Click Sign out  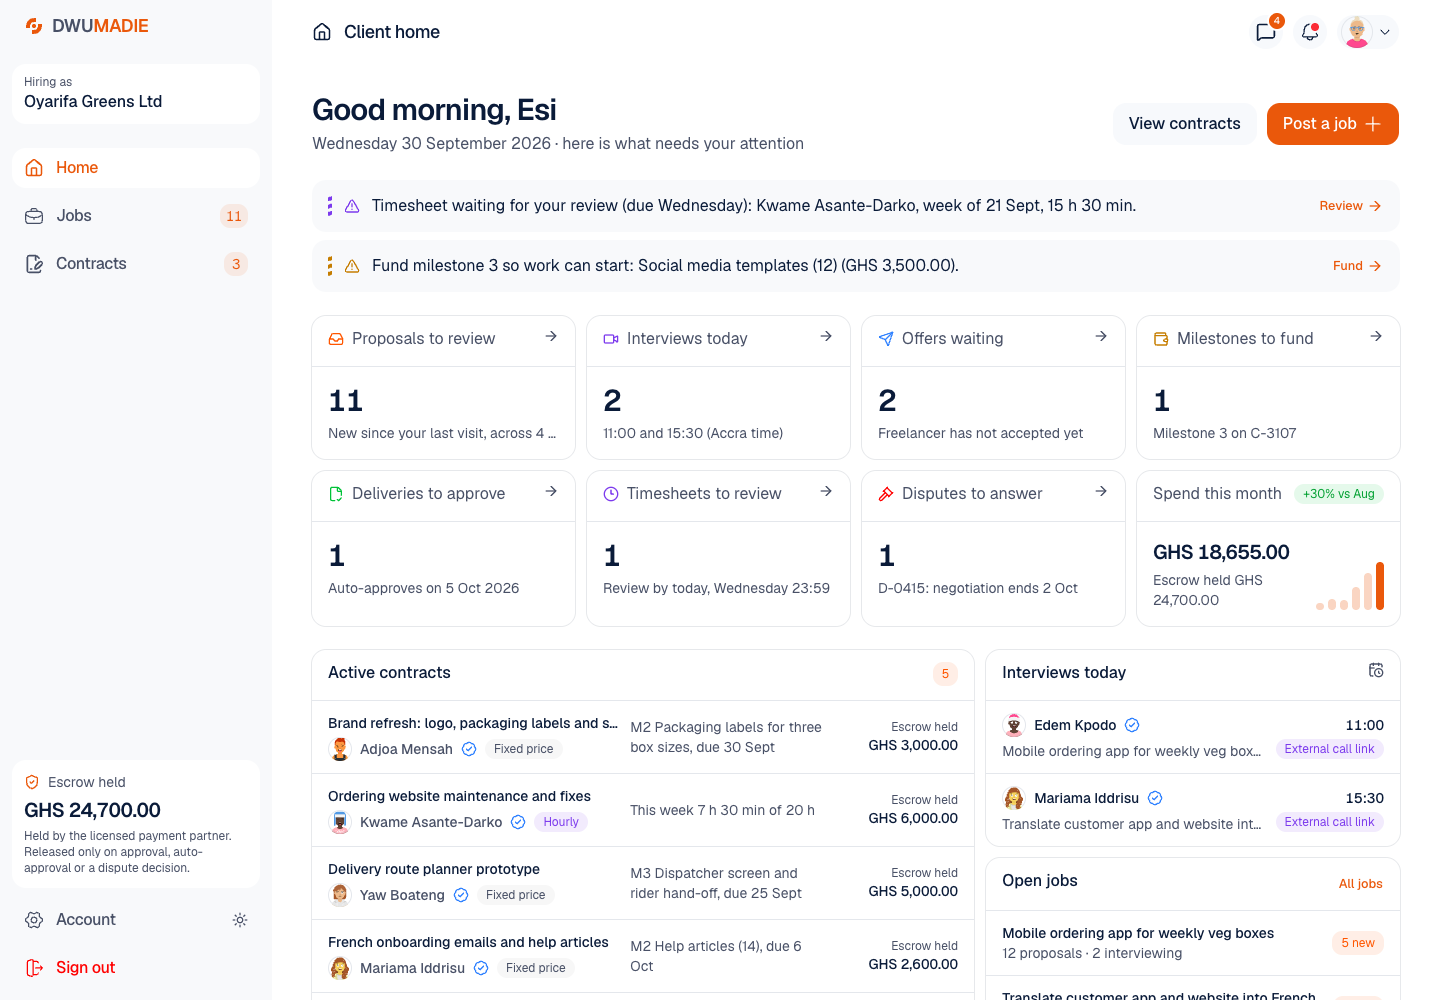click(x=70, y=968)
